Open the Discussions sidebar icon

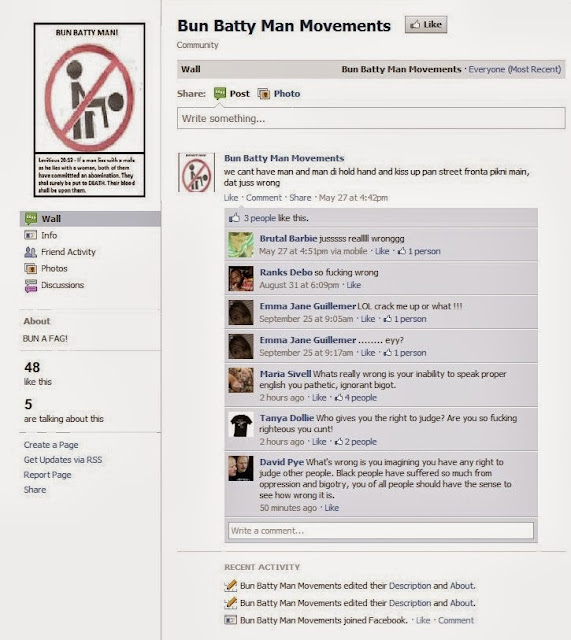point(31,286)
